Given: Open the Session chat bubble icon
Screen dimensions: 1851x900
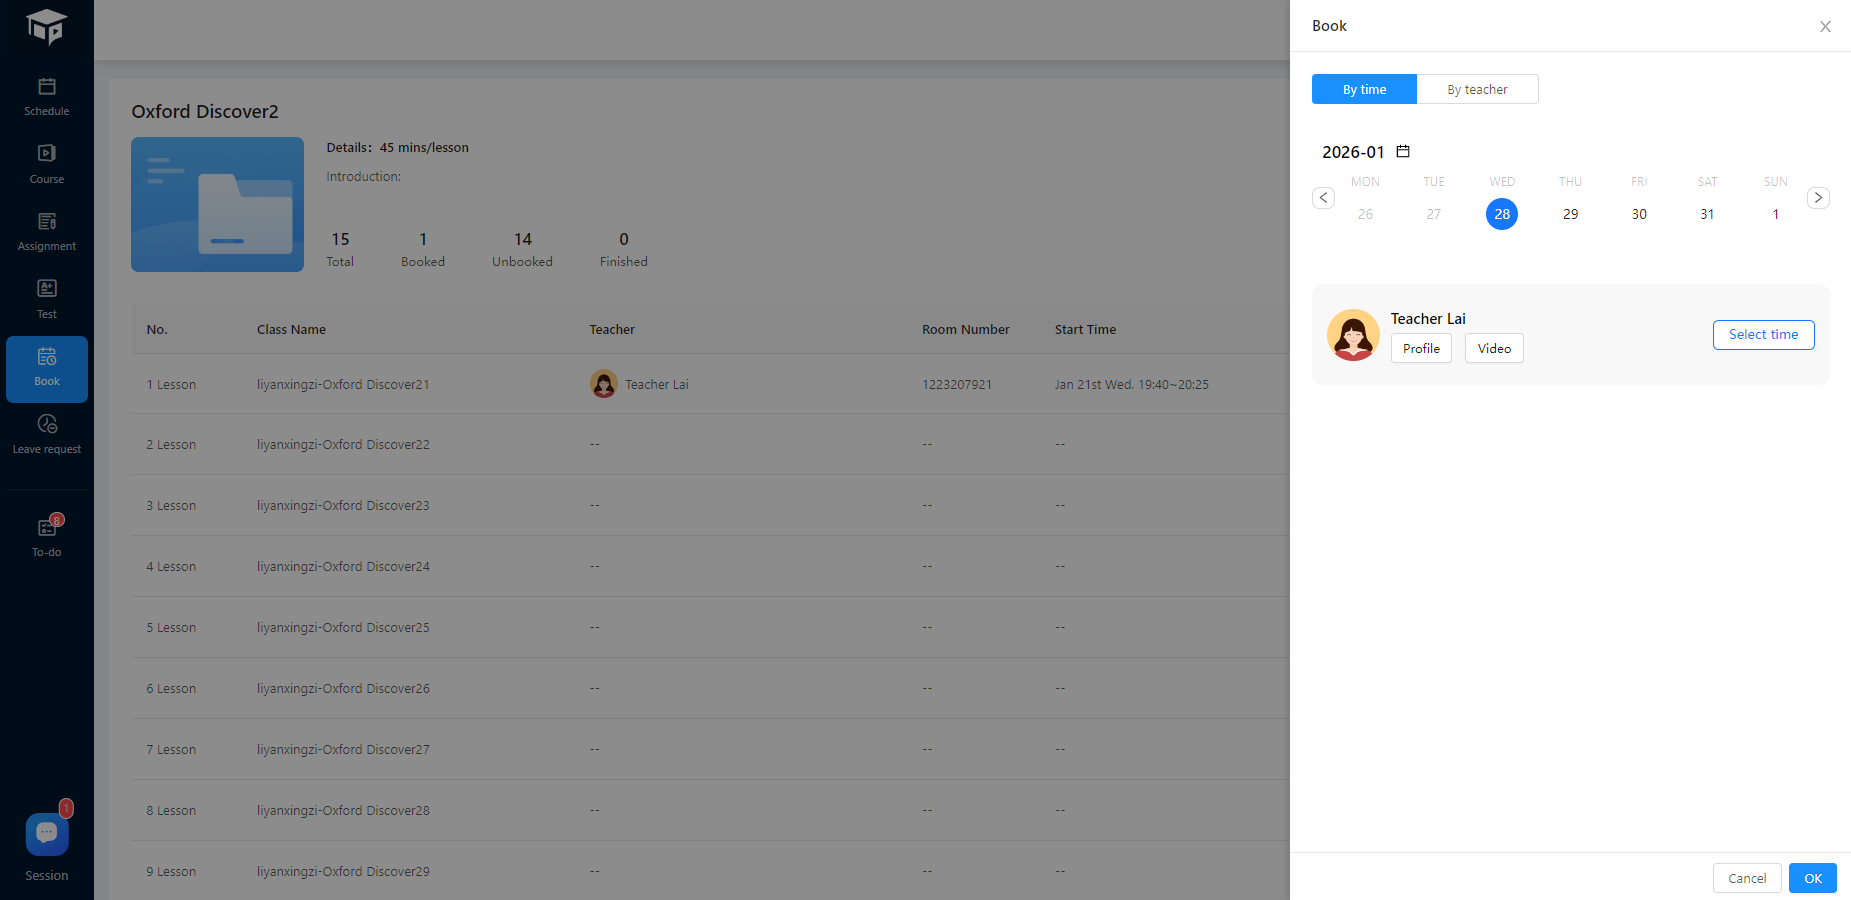Looking at the screenshot, I should point(47,834).
